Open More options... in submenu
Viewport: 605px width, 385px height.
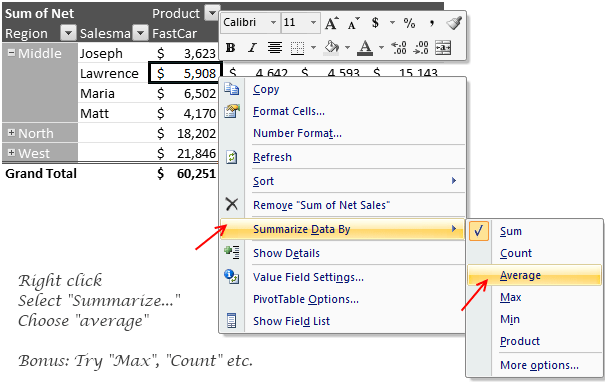coord(535,365)
